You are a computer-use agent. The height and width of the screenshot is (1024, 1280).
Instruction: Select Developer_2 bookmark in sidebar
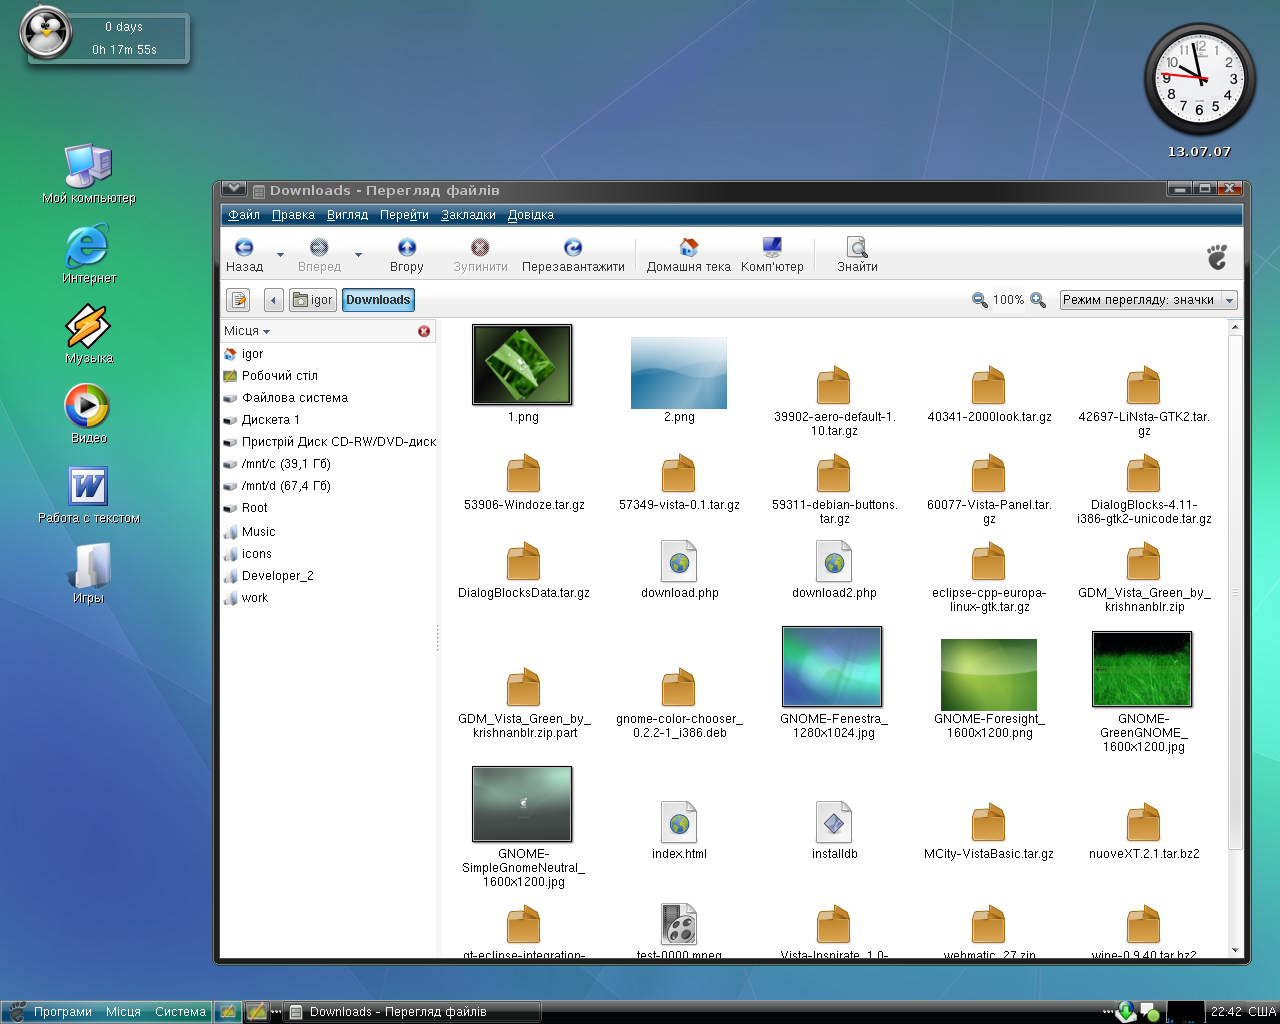[x=329, y=576]
